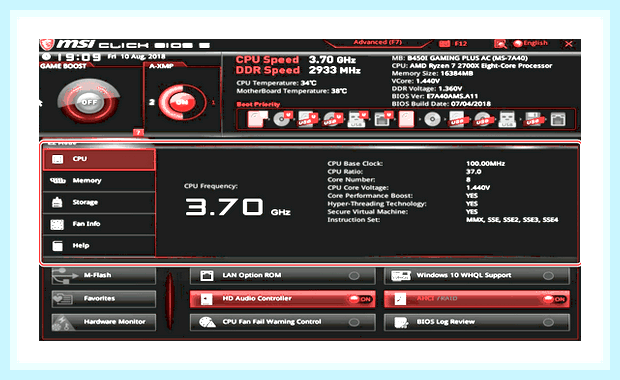The image size is (620, 380).
Task: Select the legacy CD/DVD boot icon
Action: pos(432,119)
